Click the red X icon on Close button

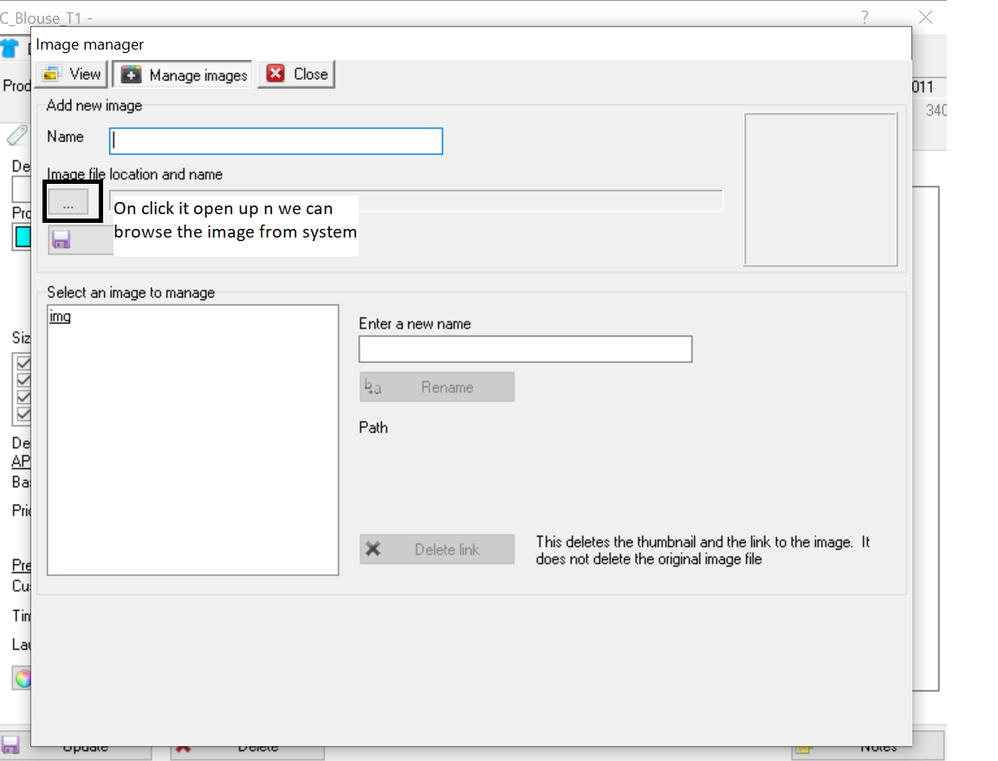coord(276,74)
